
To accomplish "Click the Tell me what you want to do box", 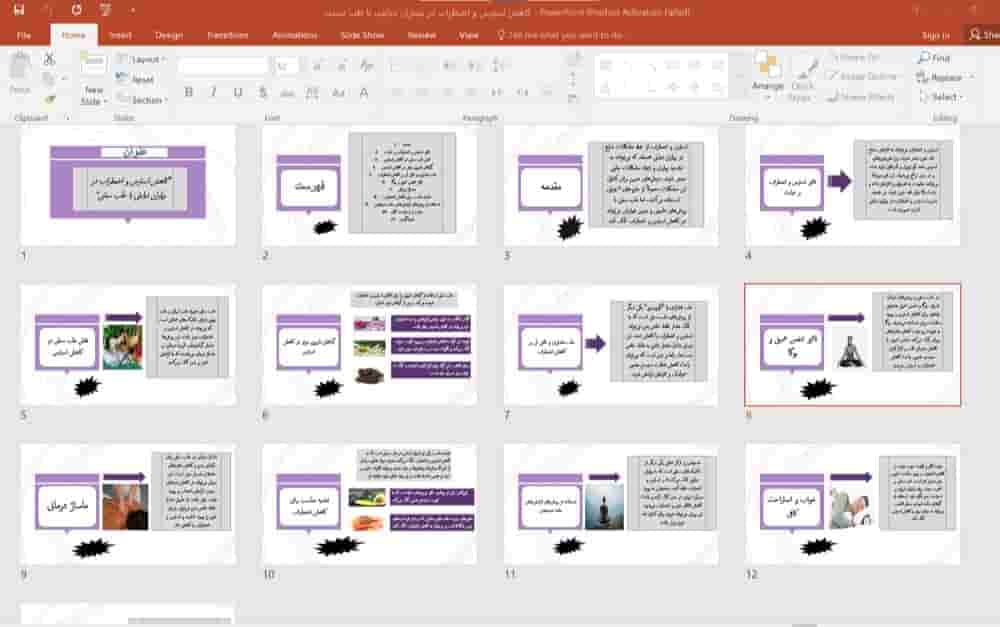I will (x=560, y=35).
